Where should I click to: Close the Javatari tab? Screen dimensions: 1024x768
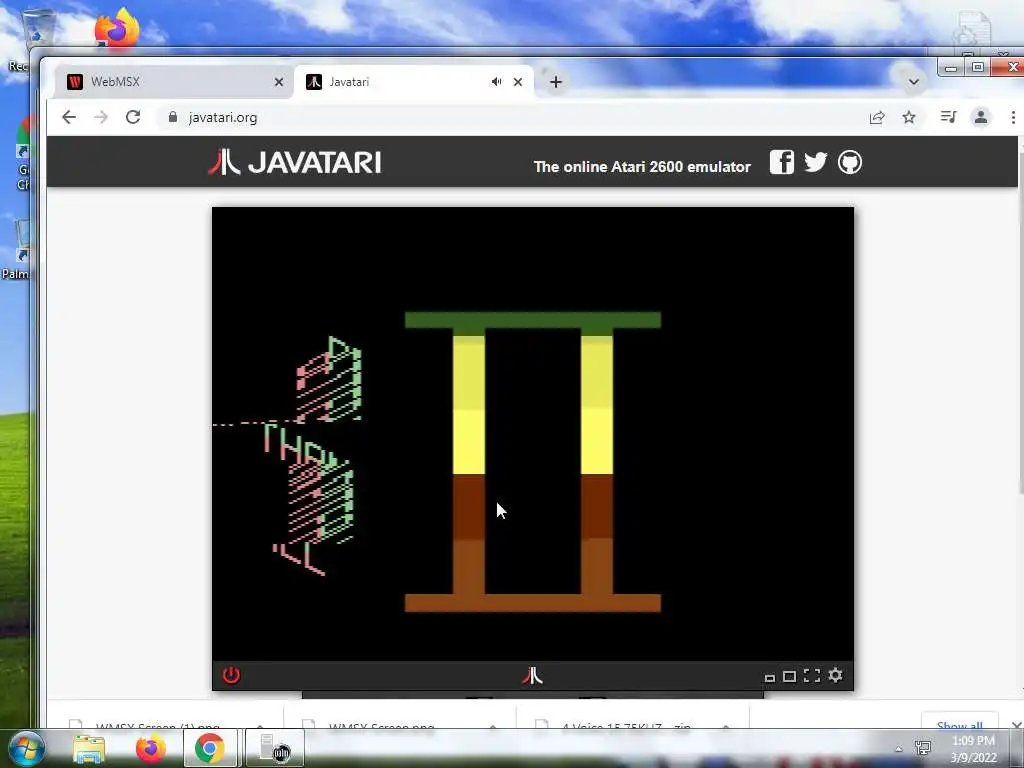[x=518, y=82]
